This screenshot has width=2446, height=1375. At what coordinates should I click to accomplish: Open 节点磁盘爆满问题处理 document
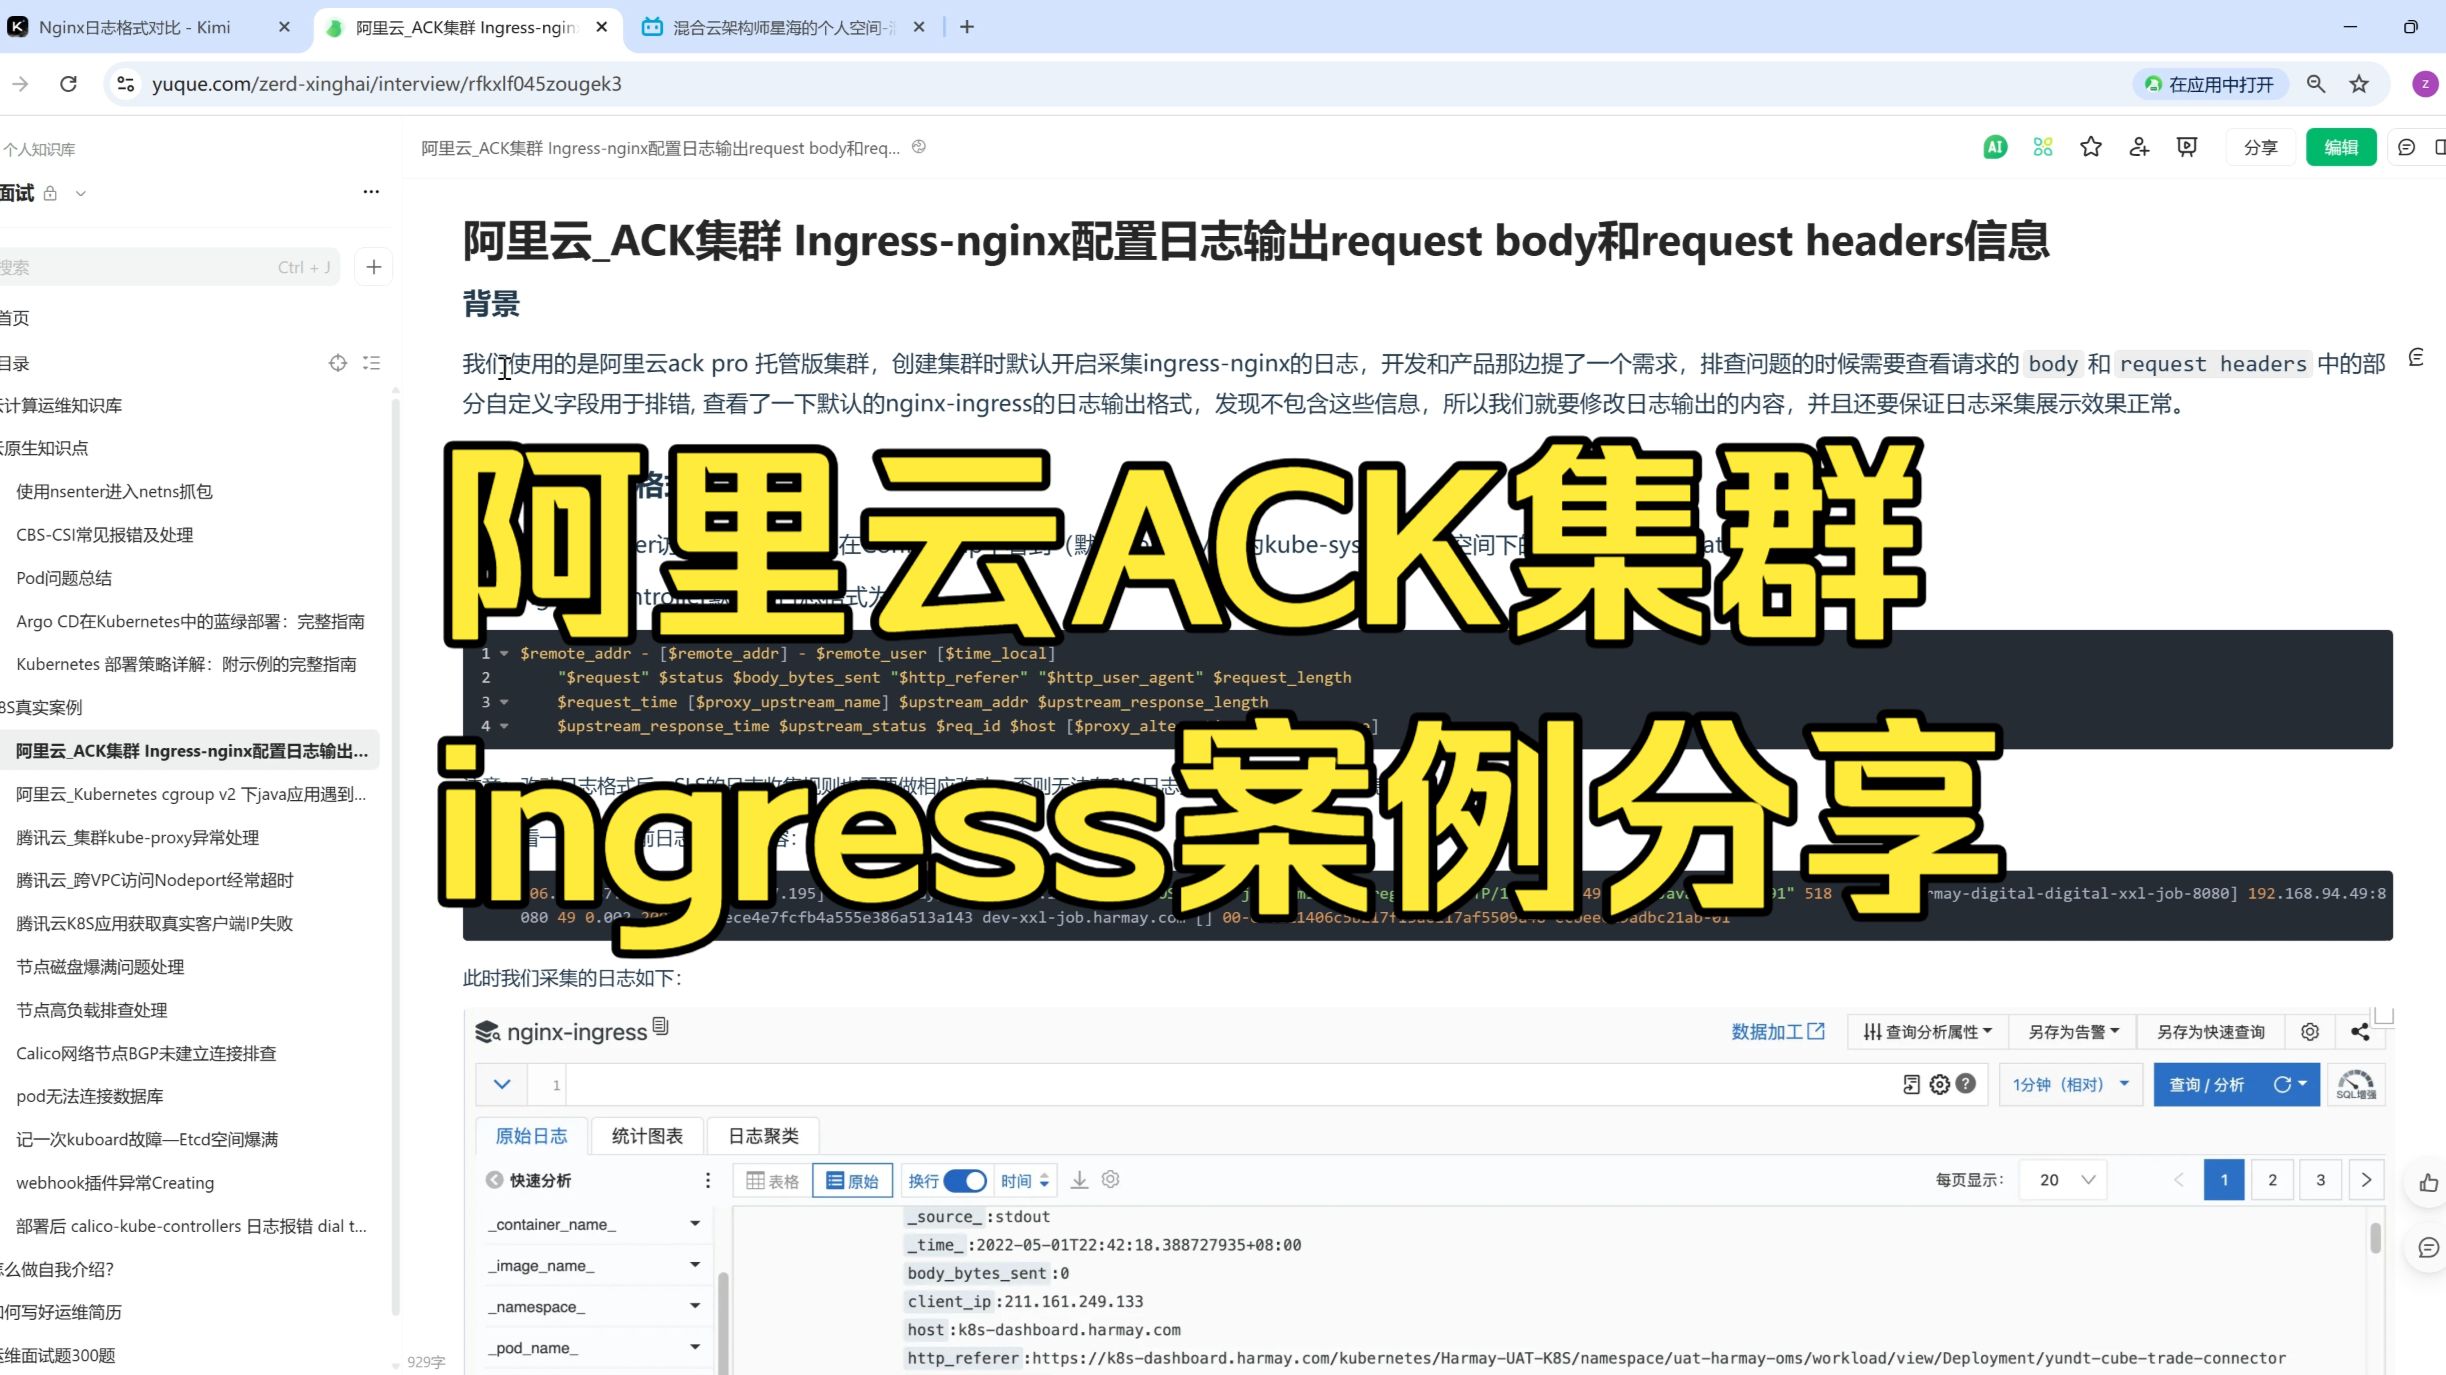point(100,967)
